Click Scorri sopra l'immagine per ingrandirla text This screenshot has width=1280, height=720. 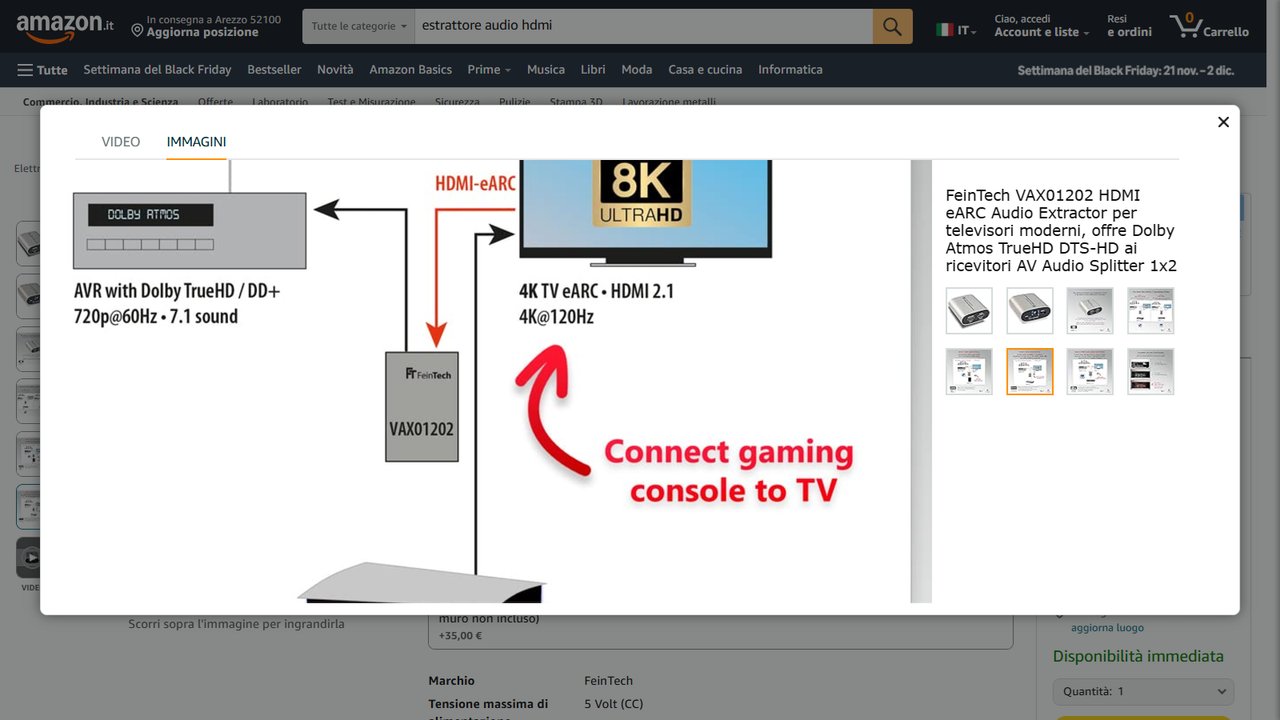pos(236,624)
